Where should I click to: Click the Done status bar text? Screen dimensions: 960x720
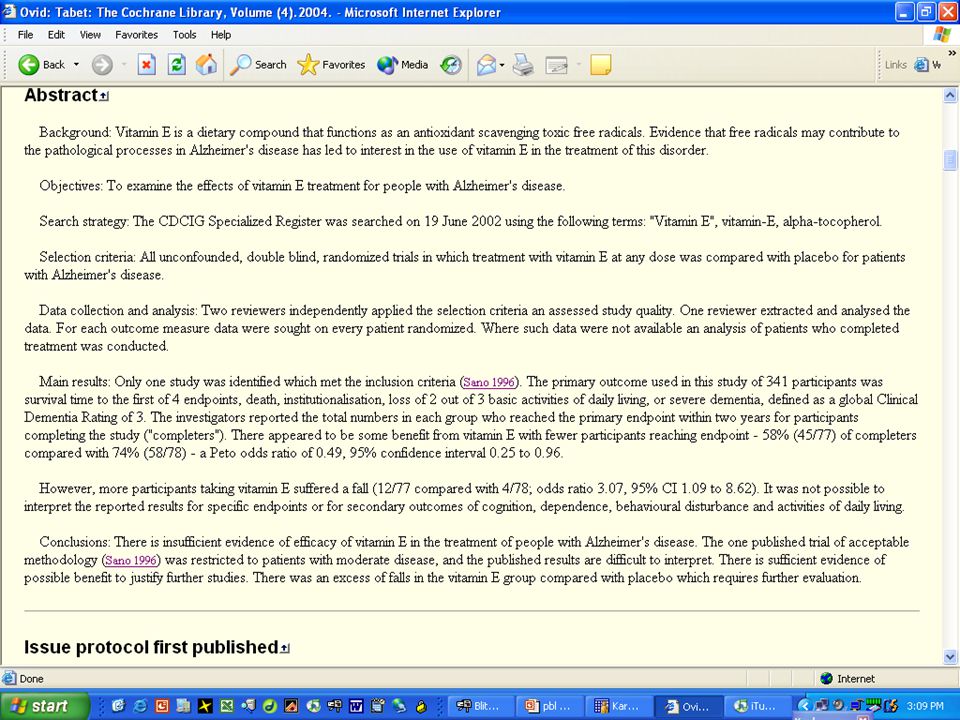pyautogui.click(x=31, y=678)
